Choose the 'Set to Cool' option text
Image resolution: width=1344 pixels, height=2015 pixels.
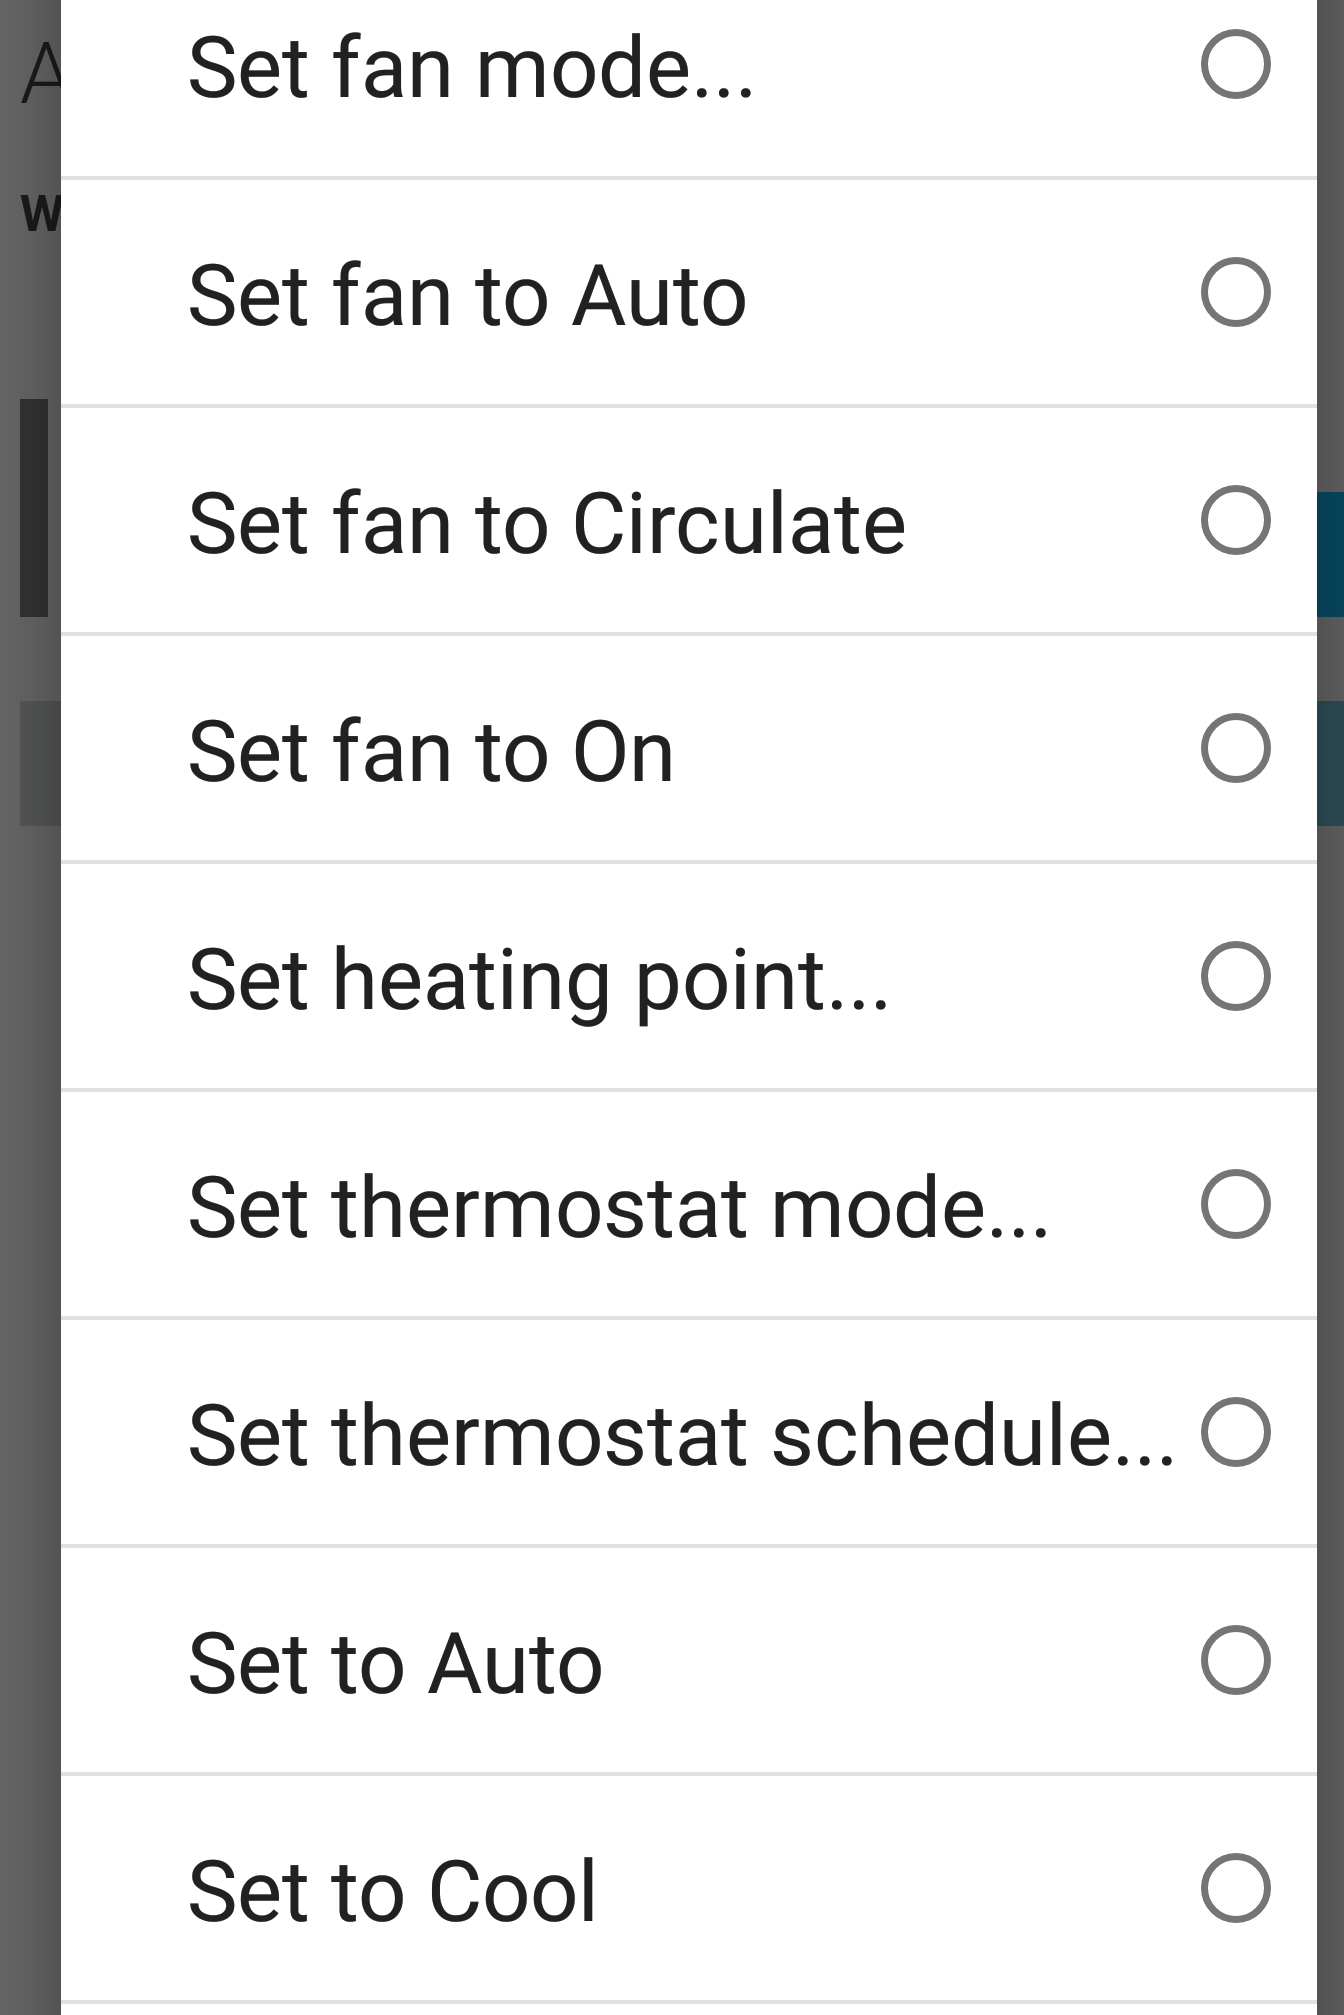pos(392,1892)
